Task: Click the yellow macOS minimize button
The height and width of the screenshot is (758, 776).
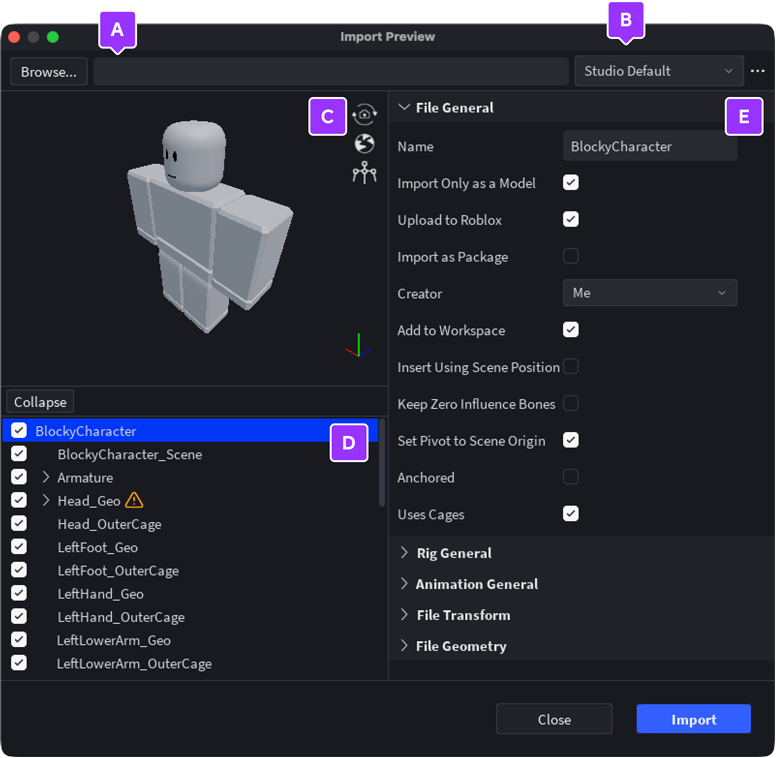Action: pos(33,37)
